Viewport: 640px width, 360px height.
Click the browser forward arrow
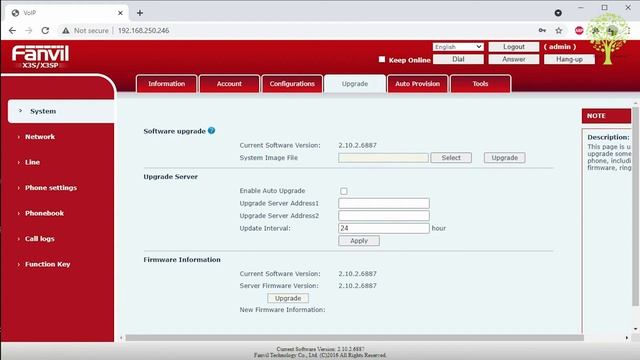click(x=29, y=31)
